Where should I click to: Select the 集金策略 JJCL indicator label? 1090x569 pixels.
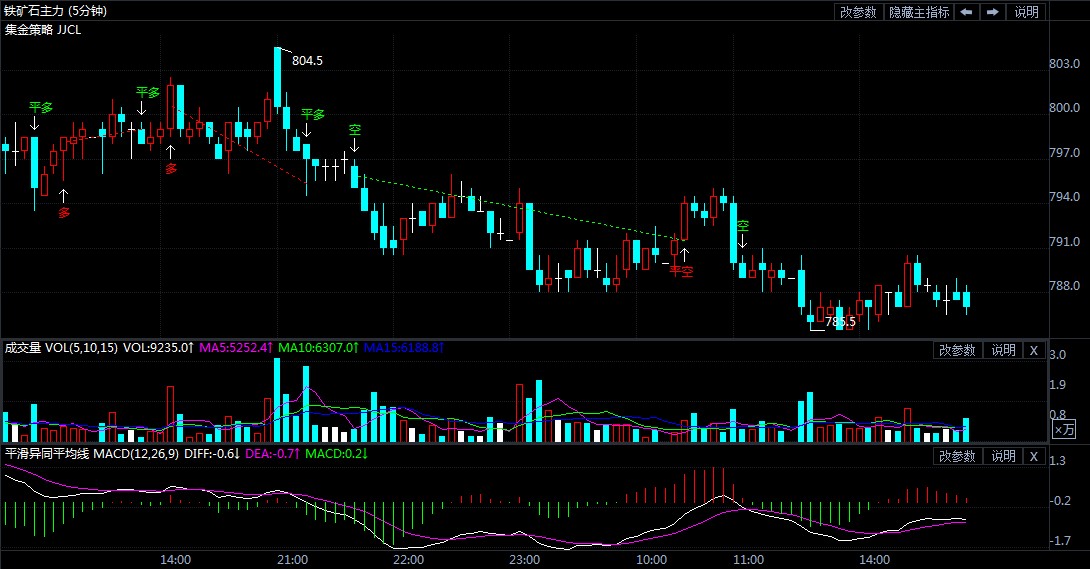[x=43, y=30]
